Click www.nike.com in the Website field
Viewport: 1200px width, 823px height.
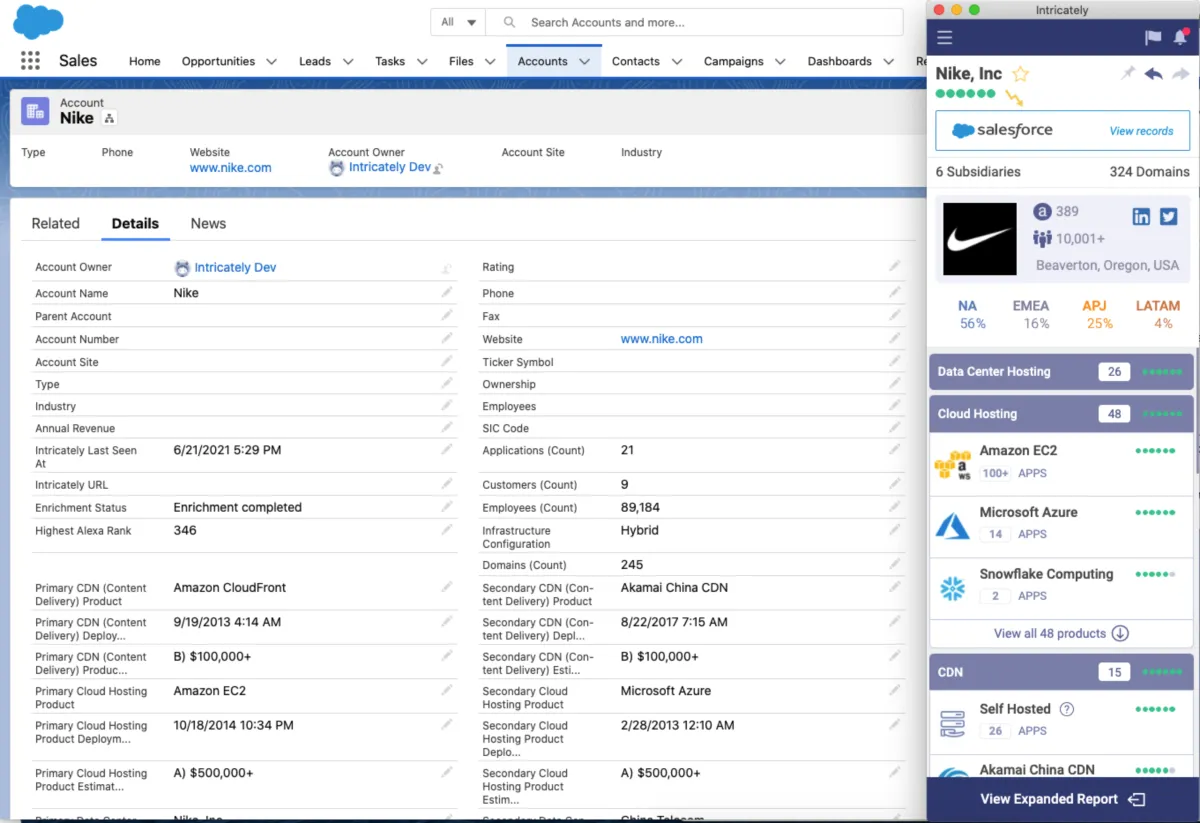pyautogui.click(x=661, y=339)
